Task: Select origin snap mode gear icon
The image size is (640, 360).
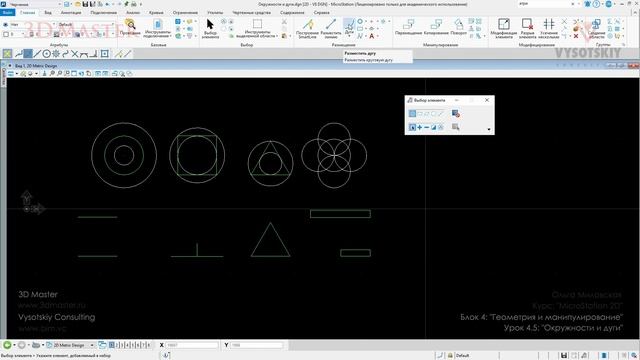Action: 56,53
